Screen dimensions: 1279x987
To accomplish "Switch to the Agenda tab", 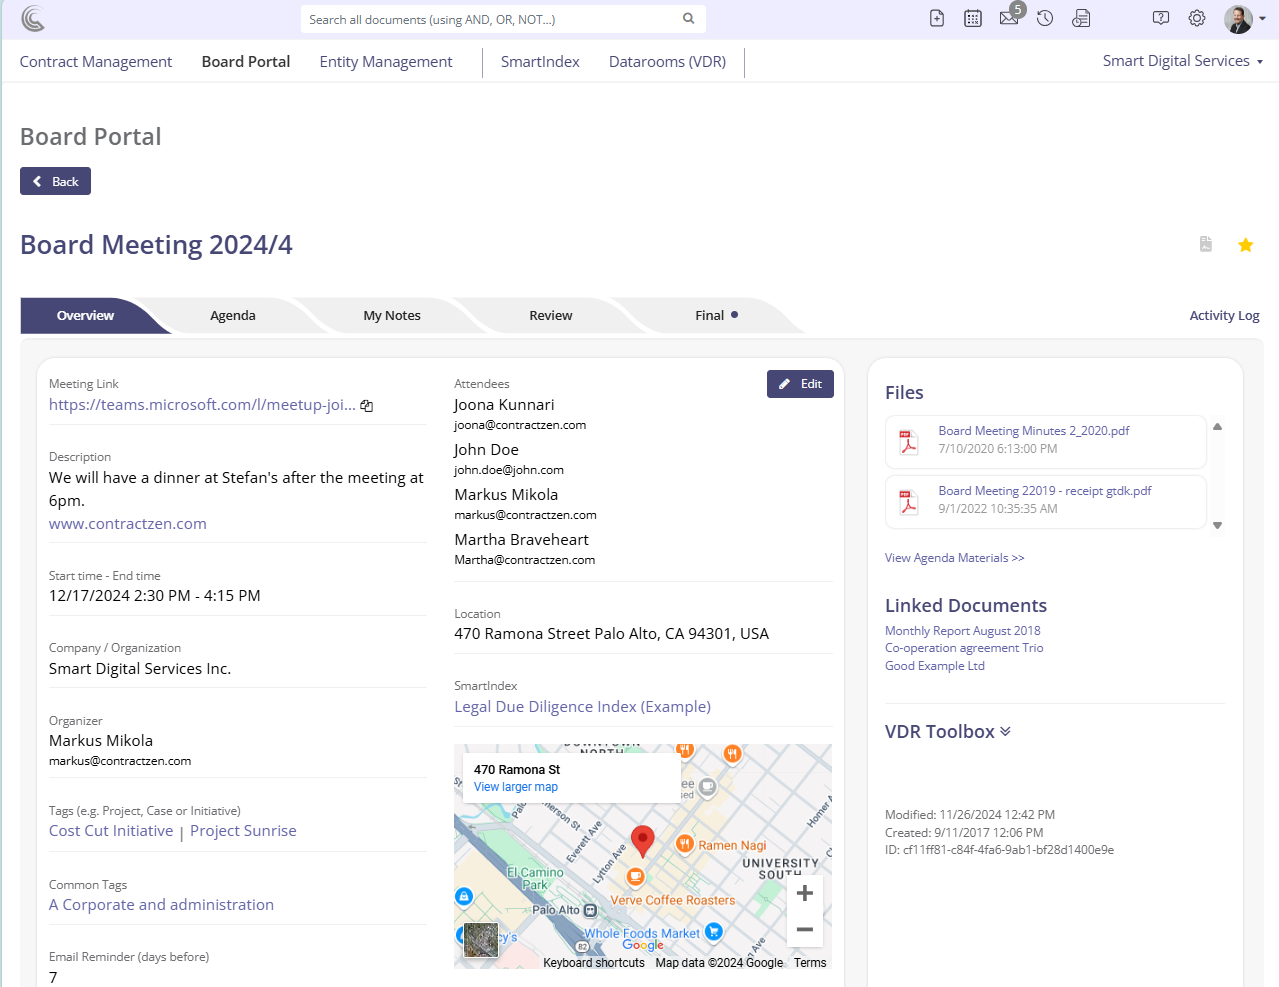I will [233, 315].
